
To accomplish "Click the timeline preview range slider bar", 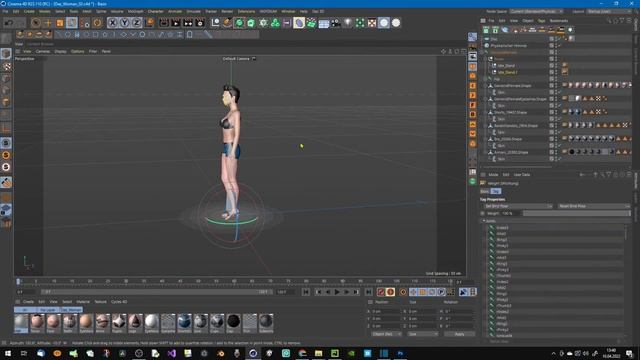I will (x=156, y=292).
